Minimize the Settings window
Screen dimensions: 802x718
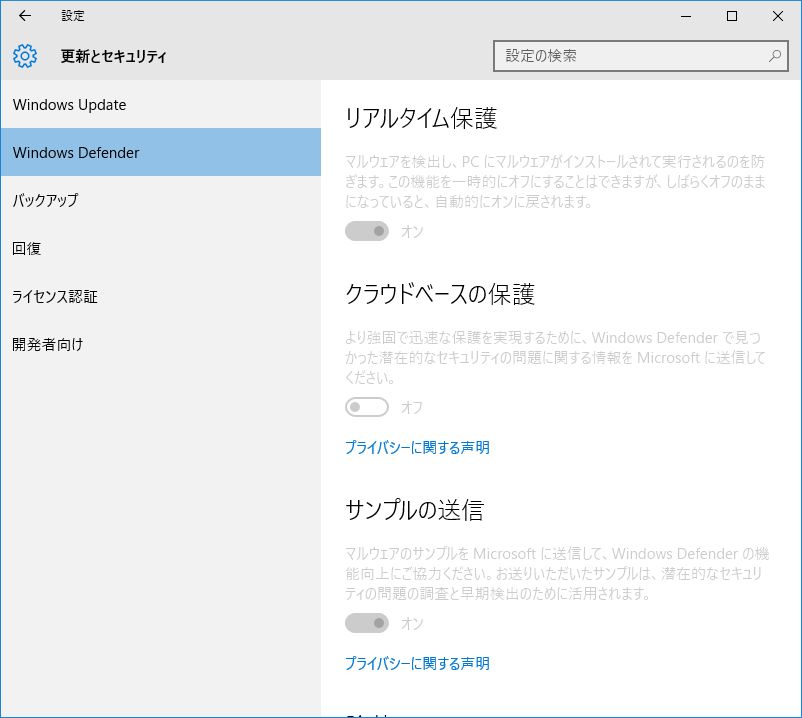click(x=686, y=16)
